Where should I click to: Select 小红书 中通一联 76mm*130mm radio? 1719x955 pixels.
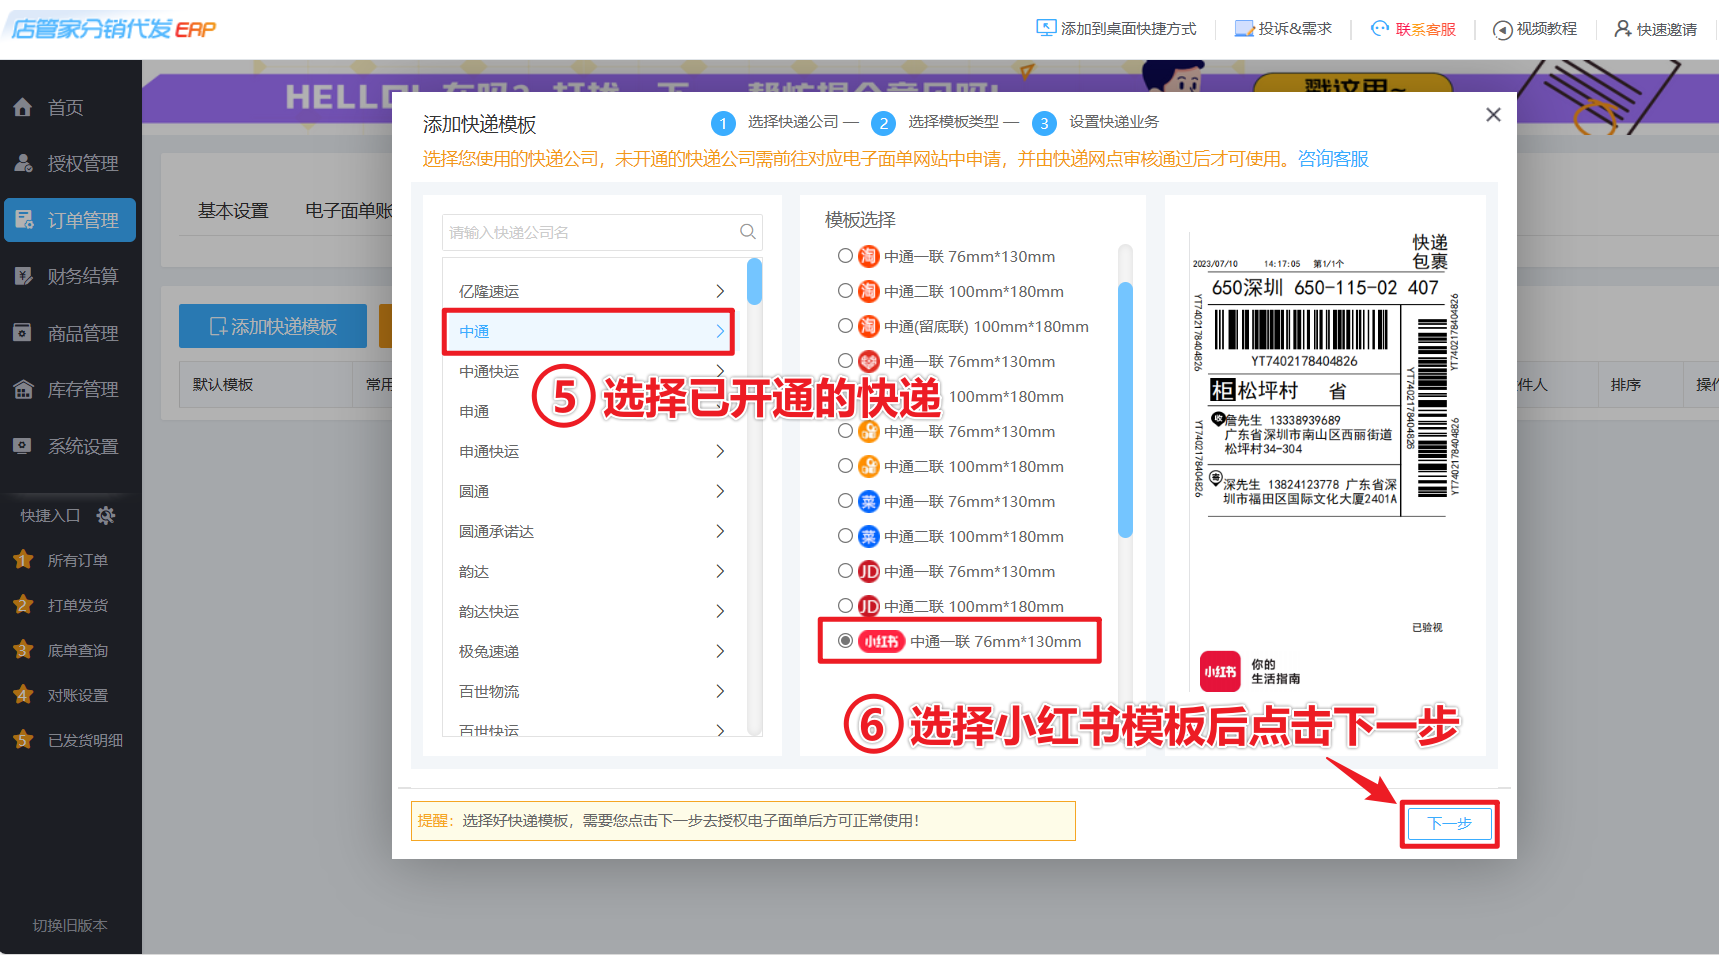point(845,641)
